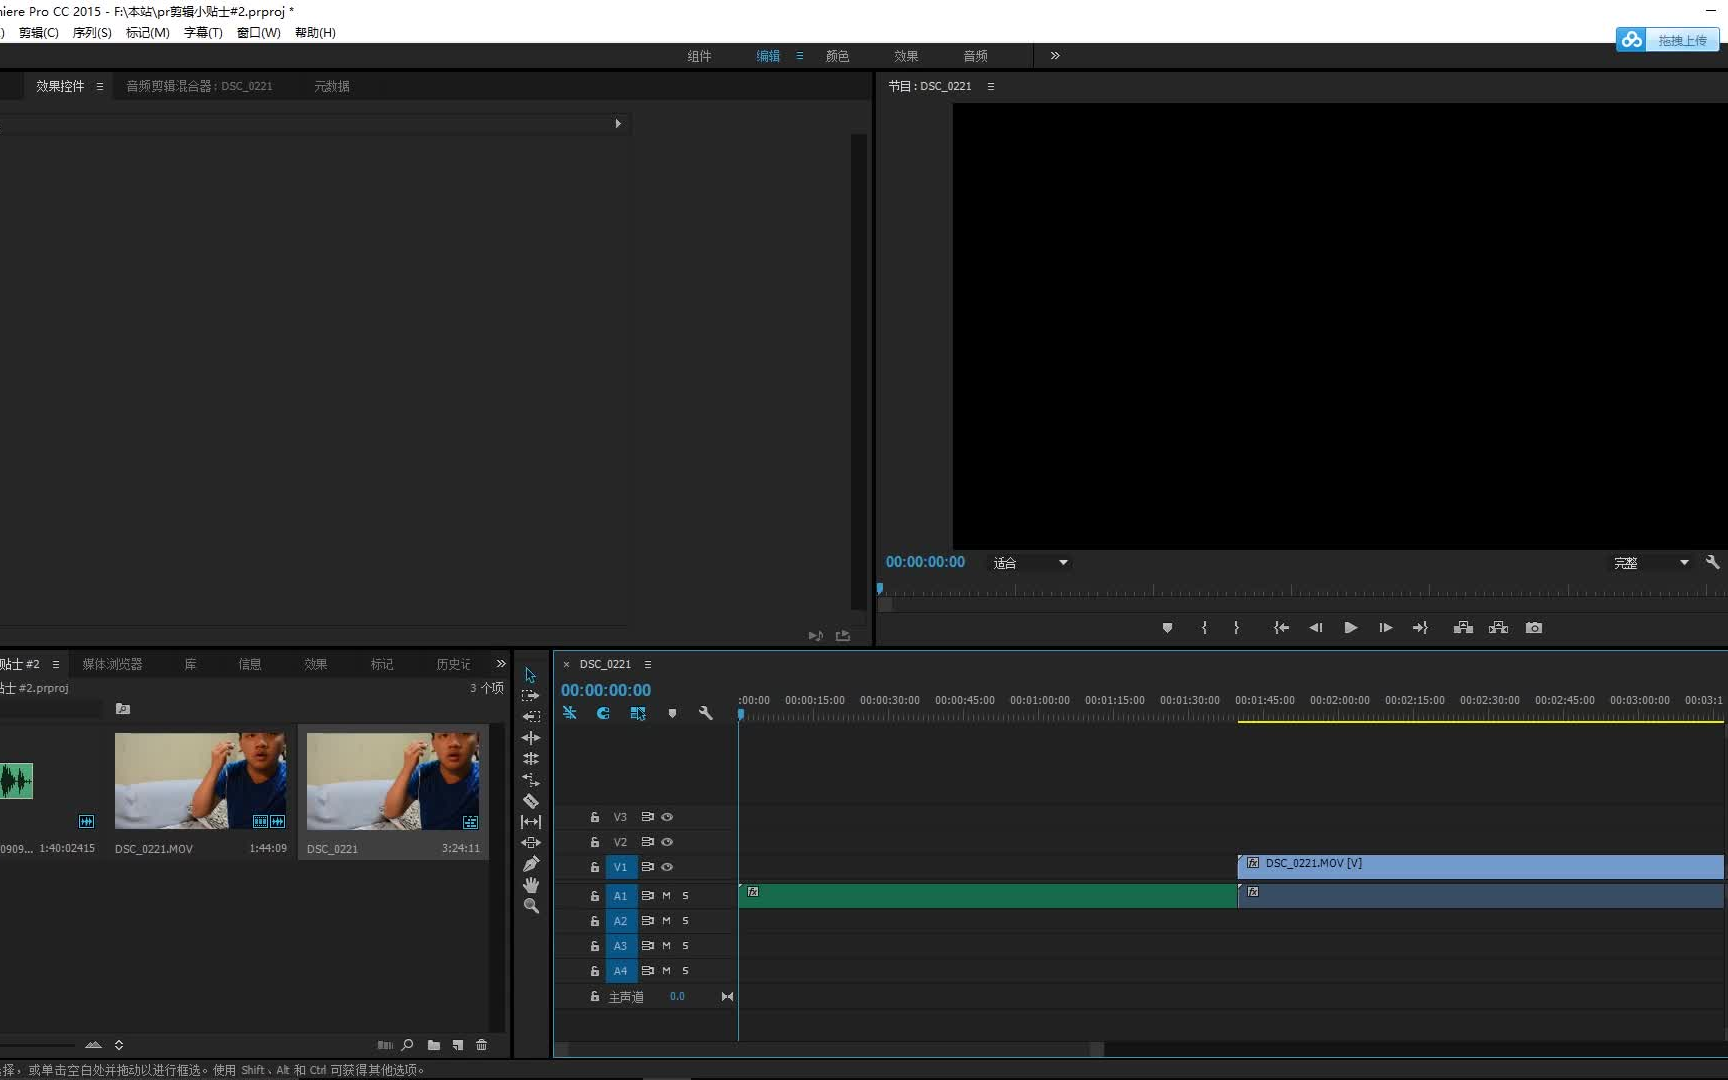Select the Rolling Edit tool
Screen dimensions: 1728x1080
[x=530, y=759]
